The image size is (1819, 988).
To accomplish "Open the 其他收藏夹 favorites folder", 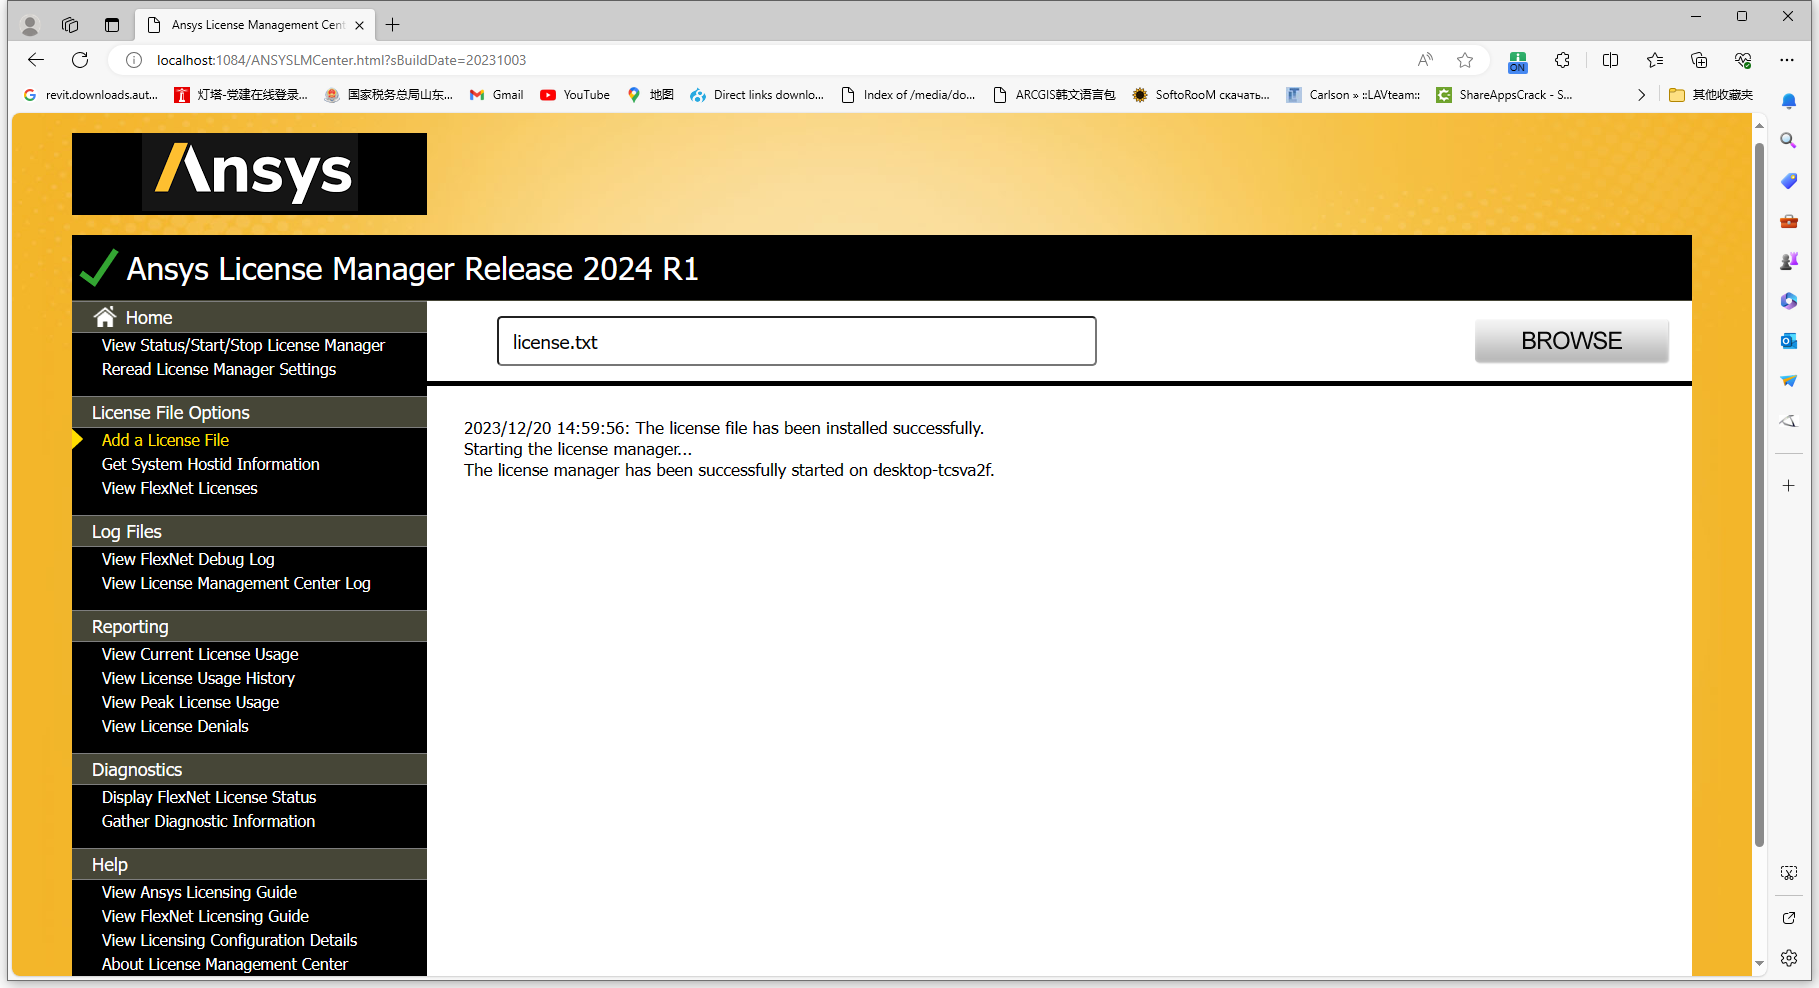I will pos(1712,95).
